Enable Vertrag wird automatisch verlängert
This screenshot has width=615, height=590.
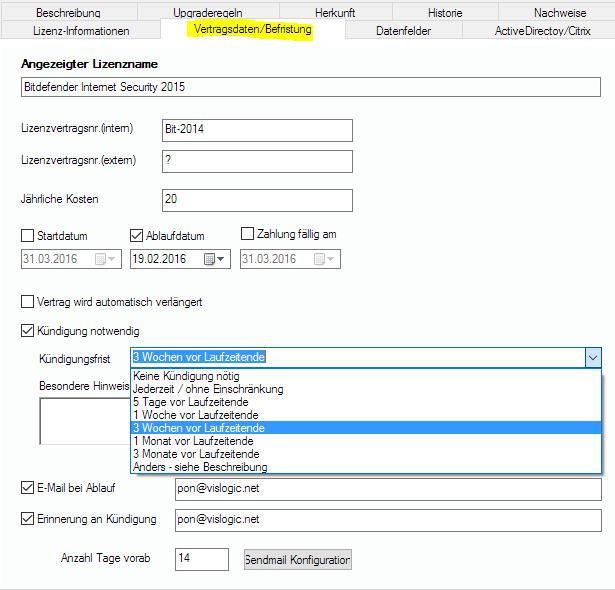(27, 302)
